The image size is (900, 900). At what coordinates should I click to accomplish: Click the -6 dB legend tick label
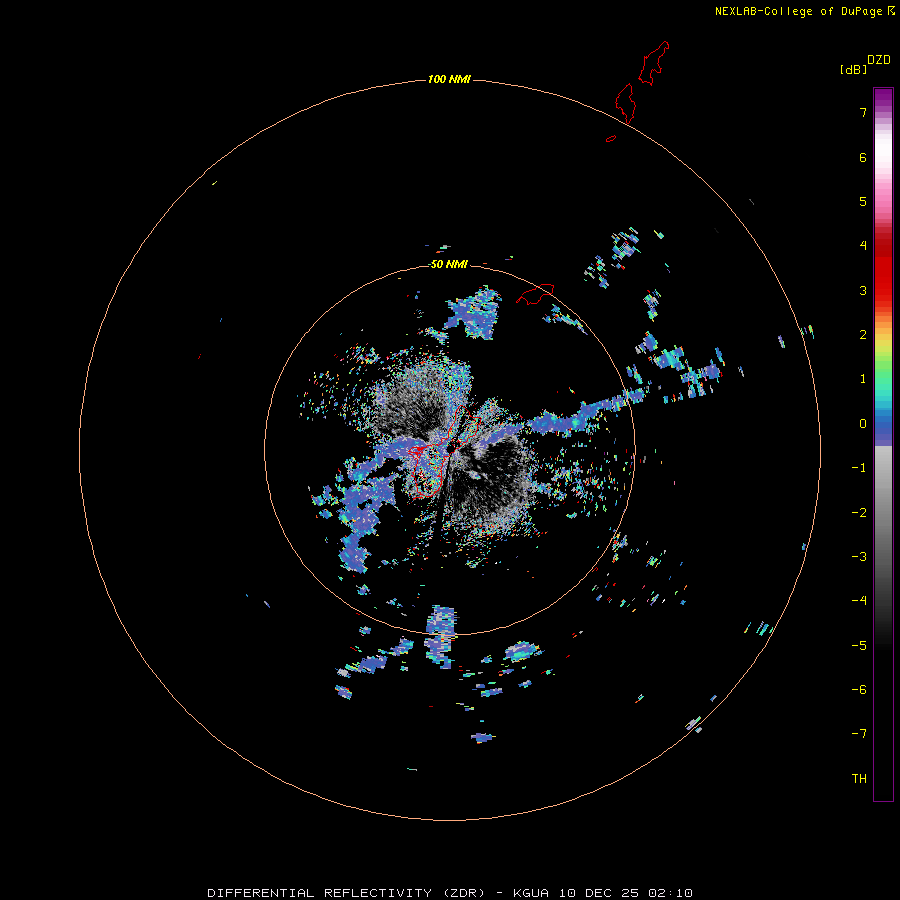click(x=859, y=690)
